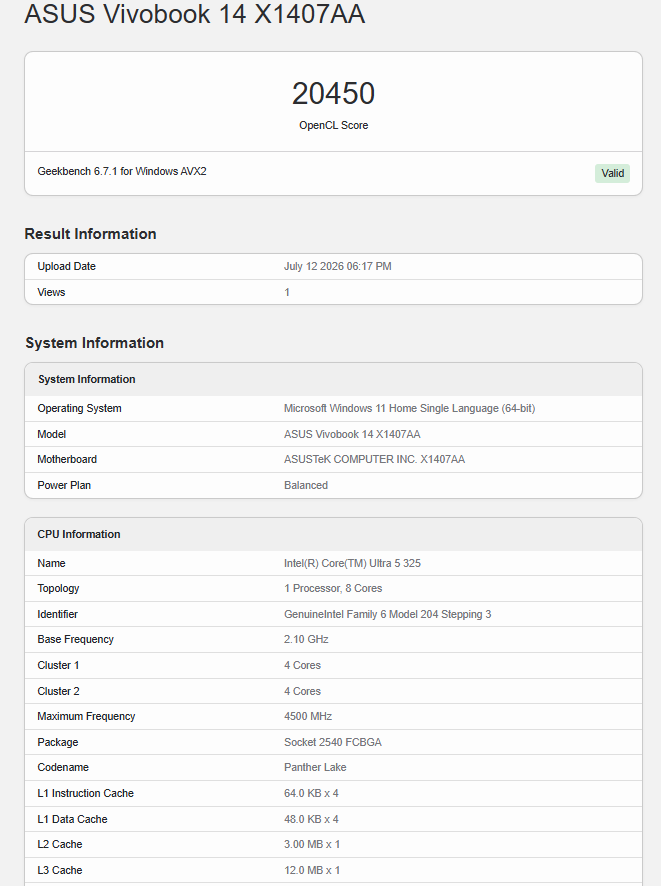
Task: Select GenuineIntel Family 6 Model 204 Stepping 3
Action: (388, 614)
